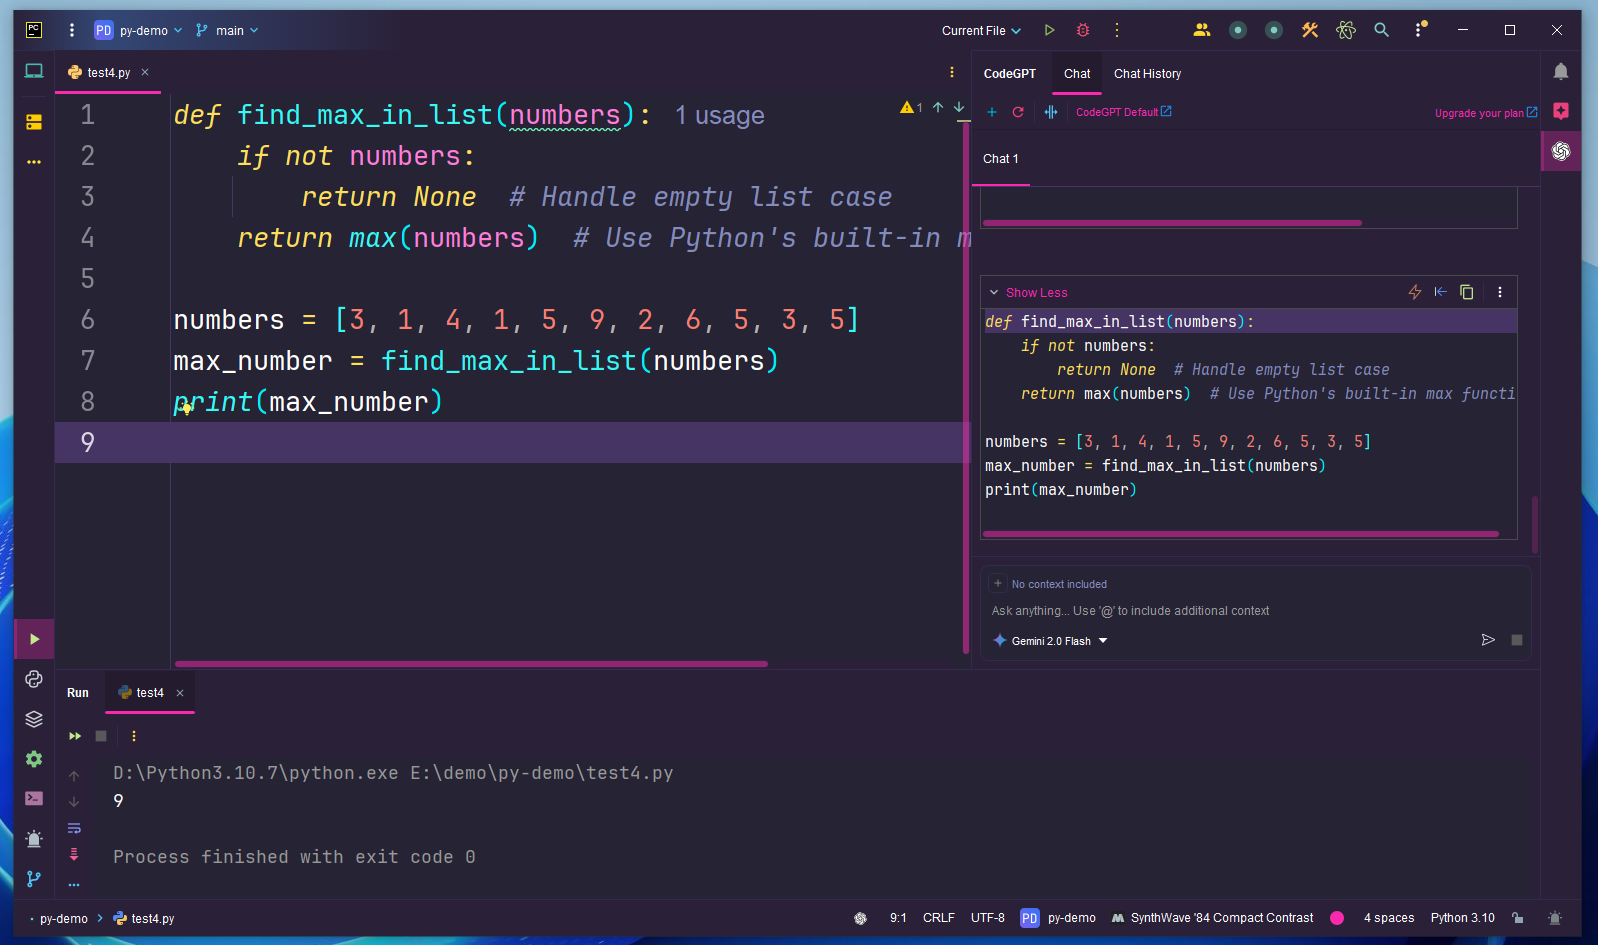The image size is (1598, 945).
Task: Toggle the read-only lock icon in the status bar
Action: (1517, 918)
